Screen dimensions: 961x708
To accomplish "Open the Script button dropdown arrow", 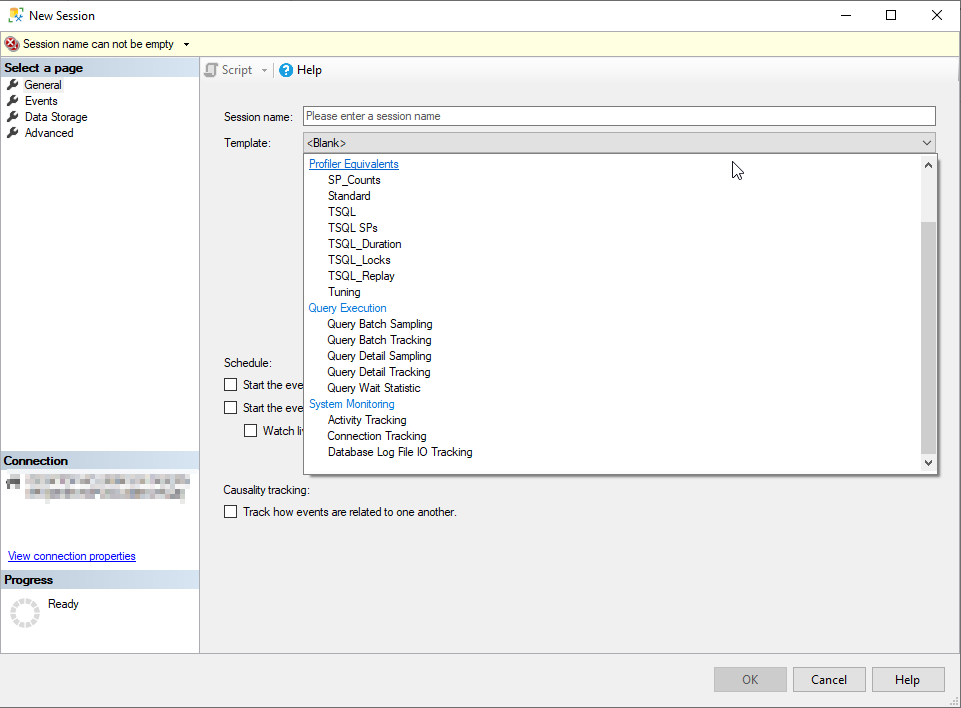I will pos(265,70).
